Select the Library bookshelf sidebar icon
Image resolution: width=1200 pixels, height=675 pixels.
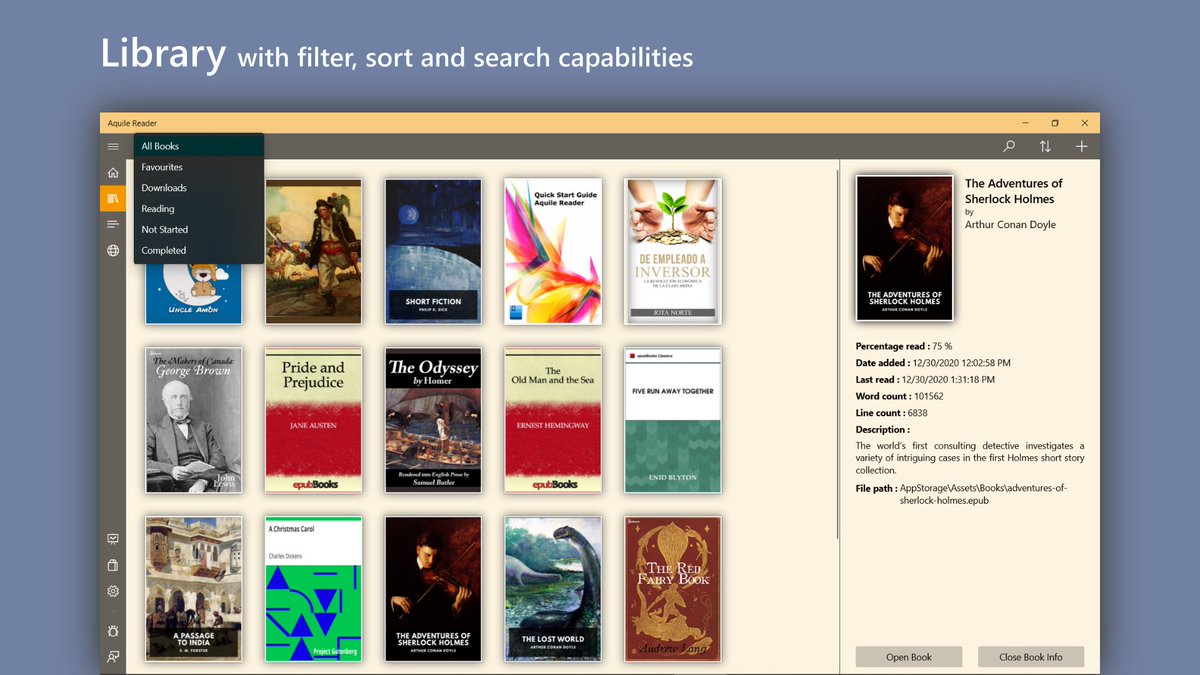point(113,199)
